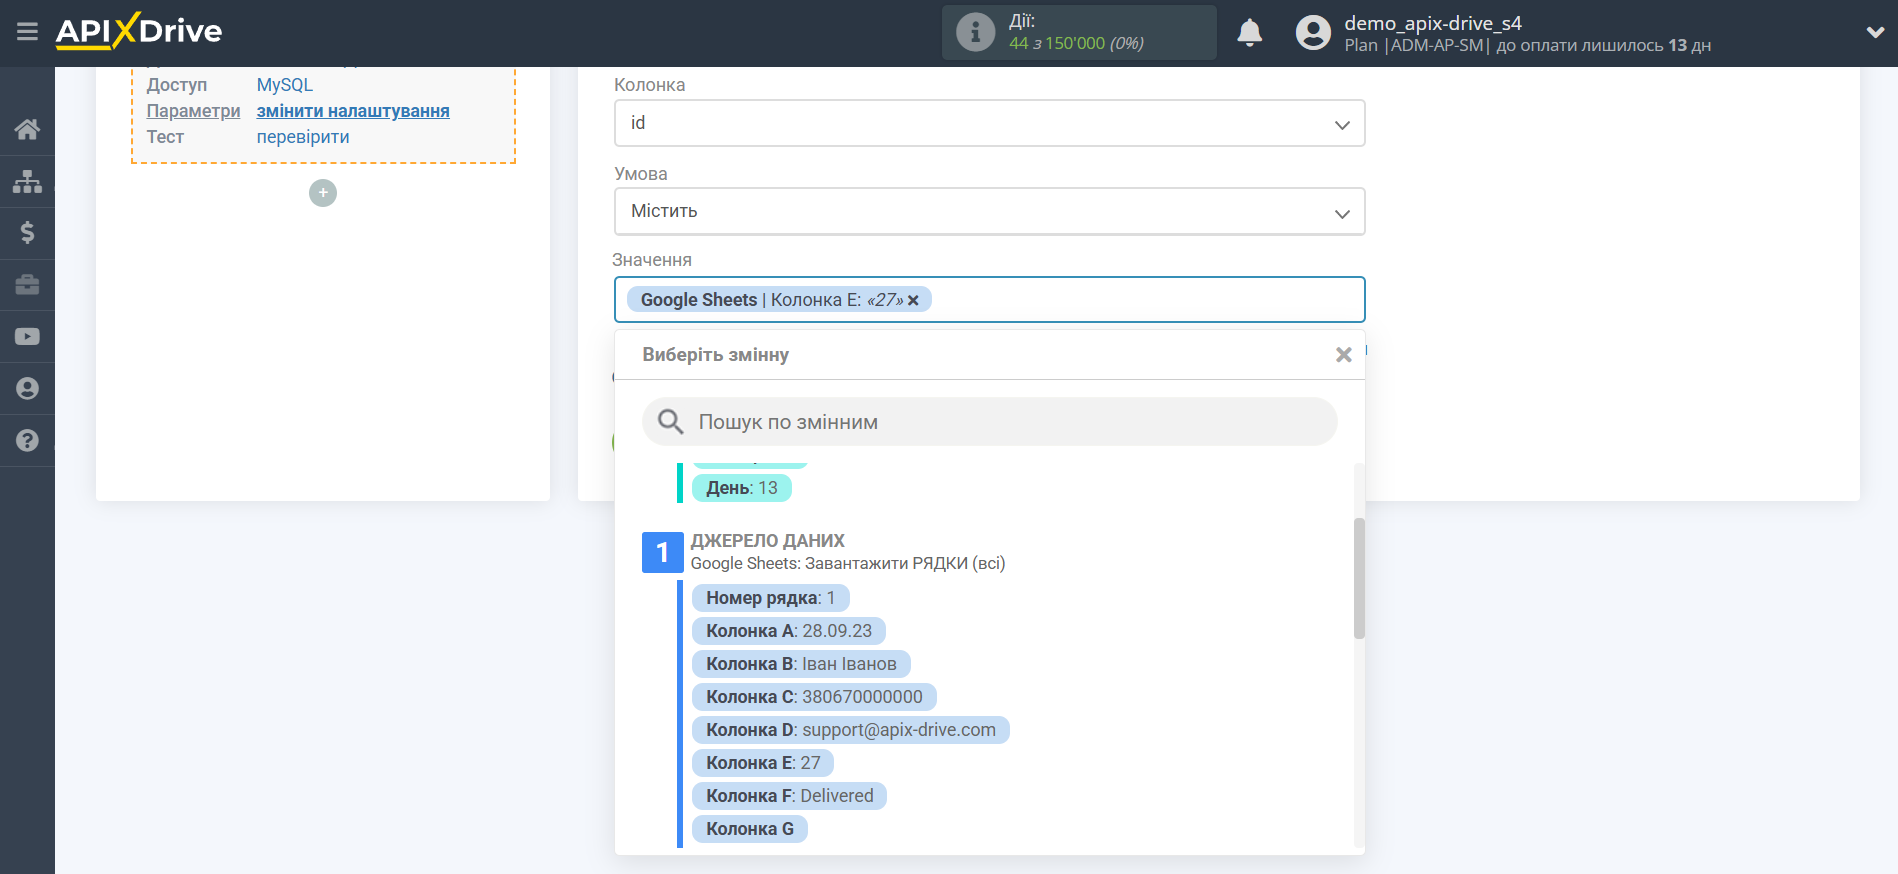Open the billing dollar sidebar icon
Viewport: 1898px width, 874px height.
point(27,233)
